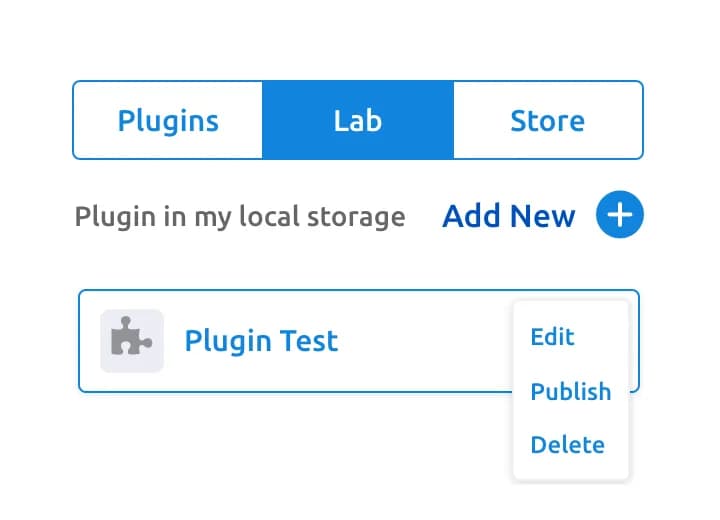Open the Store tab

(548, 120)
